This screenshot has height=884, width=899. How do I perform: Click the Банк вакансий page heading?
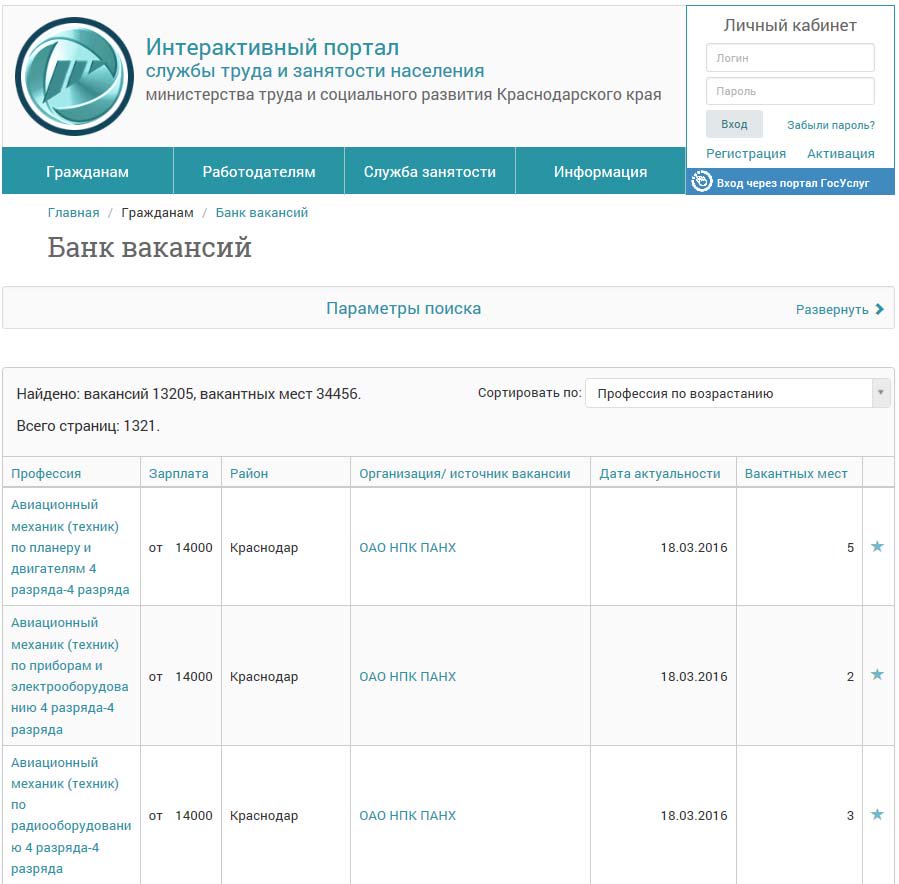(x=150, y=248)
